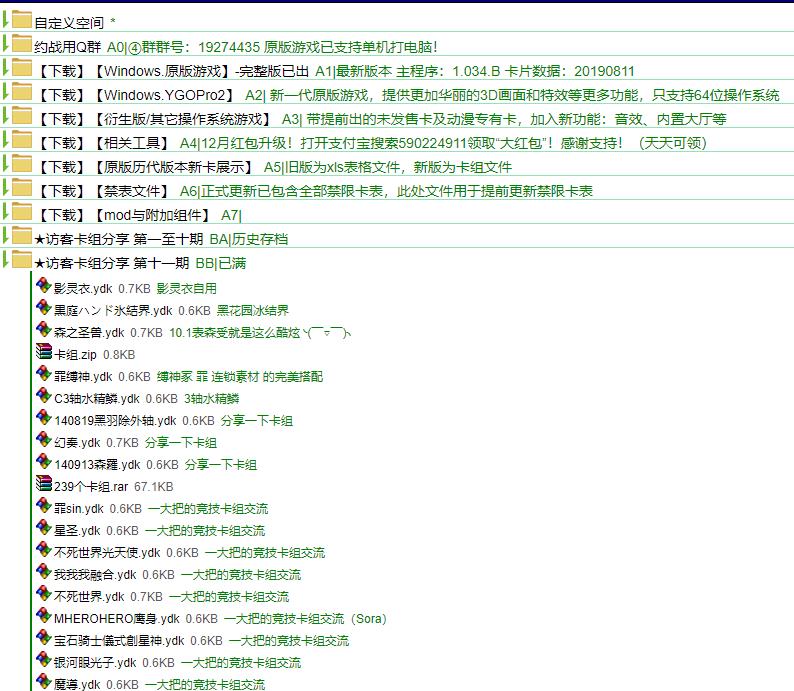Click the file icon beside 幻奏.ydk

click(x=44, y=439)
